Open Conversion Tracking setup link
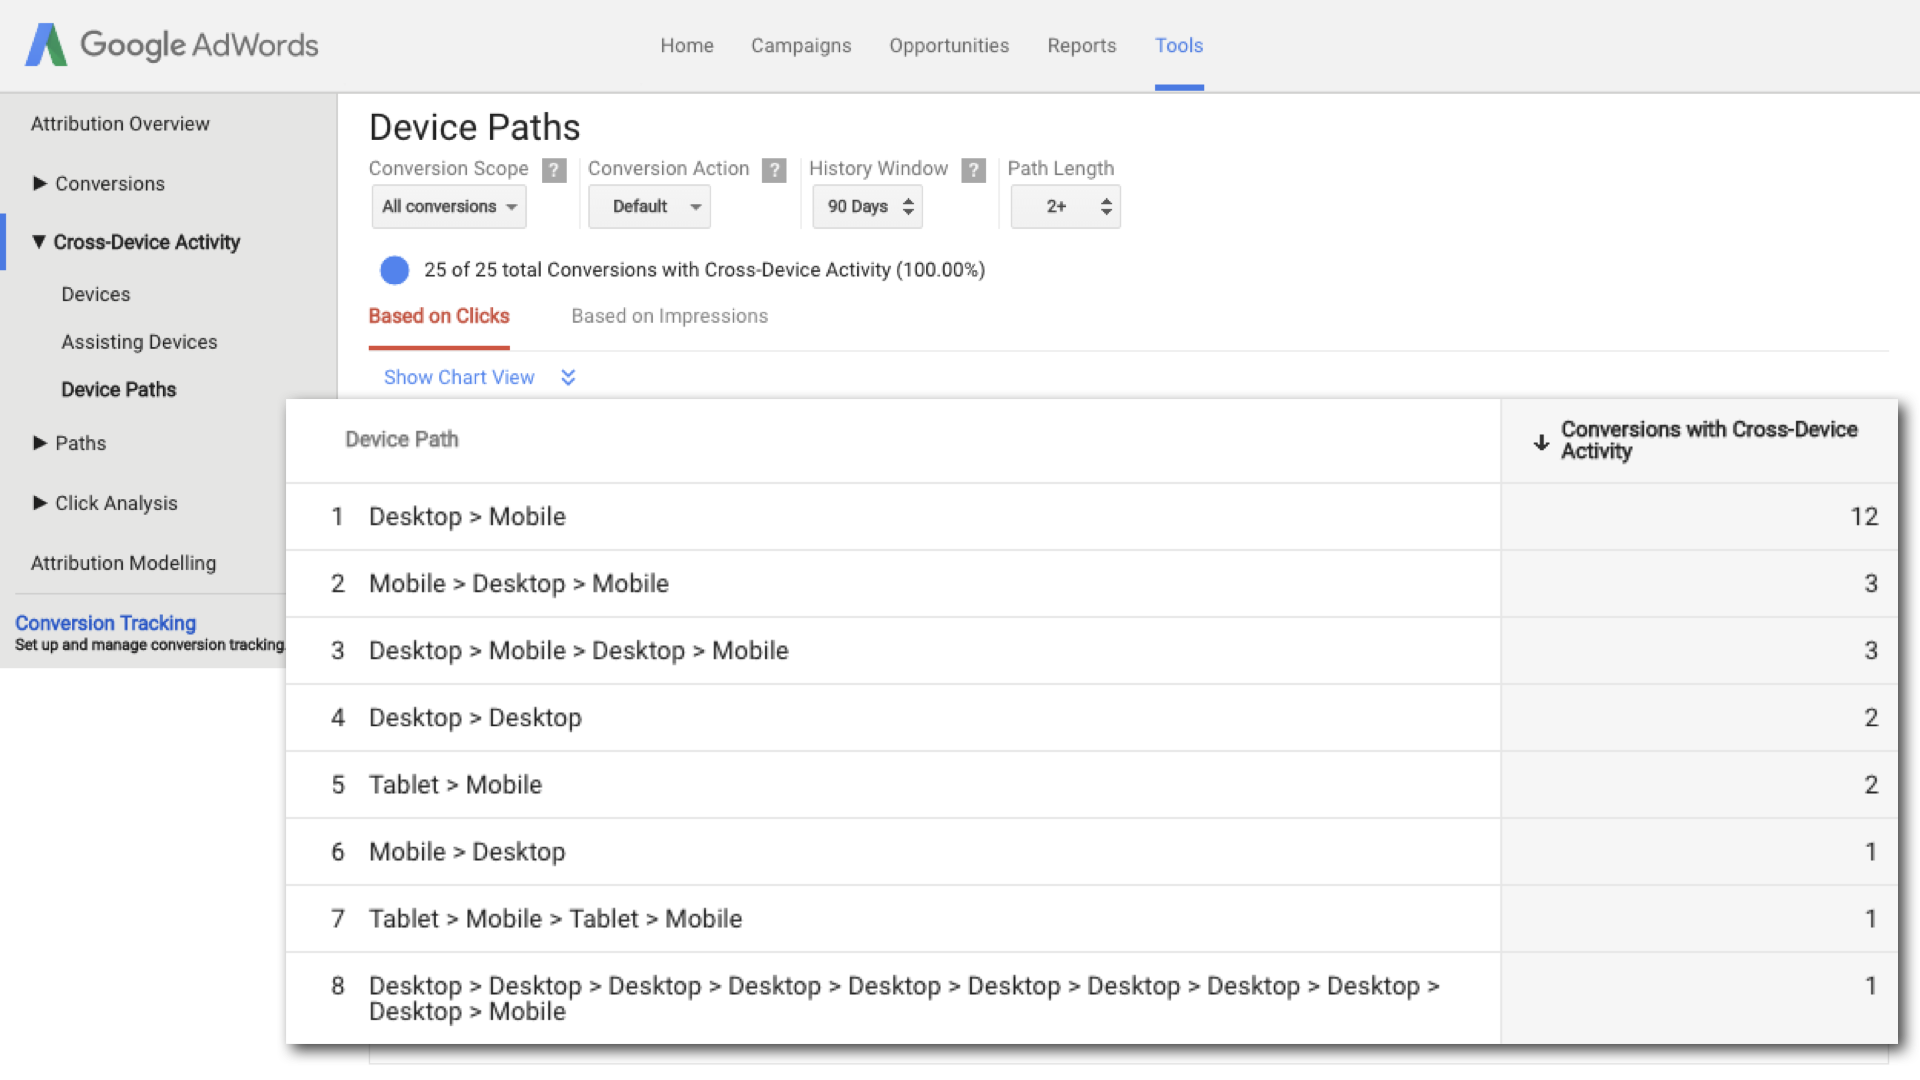 point(105,622)
